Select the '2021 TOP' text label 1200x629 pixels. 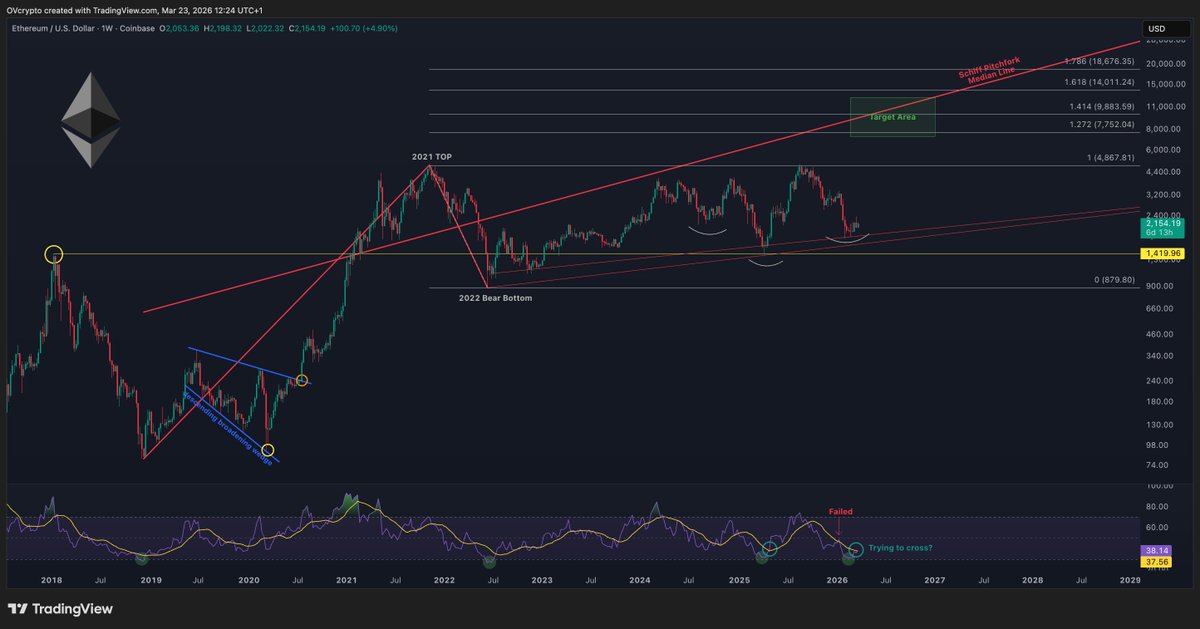pyautogui.click(x=432, y=158)
